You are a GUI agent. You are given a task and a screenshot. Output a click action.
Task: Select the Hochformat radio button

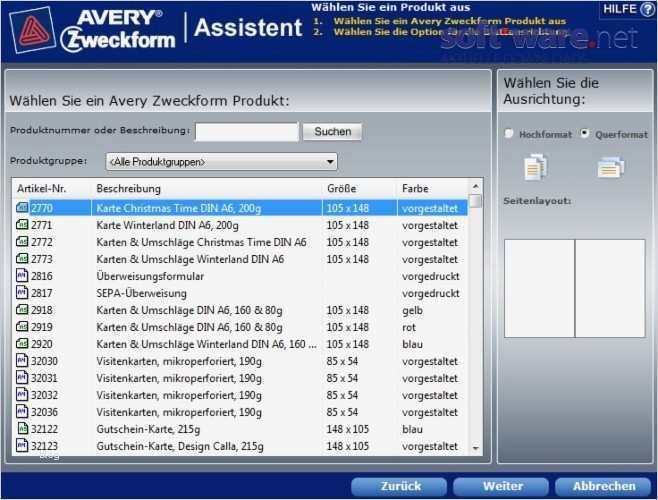pyautogui.click(x=509, y=134)
